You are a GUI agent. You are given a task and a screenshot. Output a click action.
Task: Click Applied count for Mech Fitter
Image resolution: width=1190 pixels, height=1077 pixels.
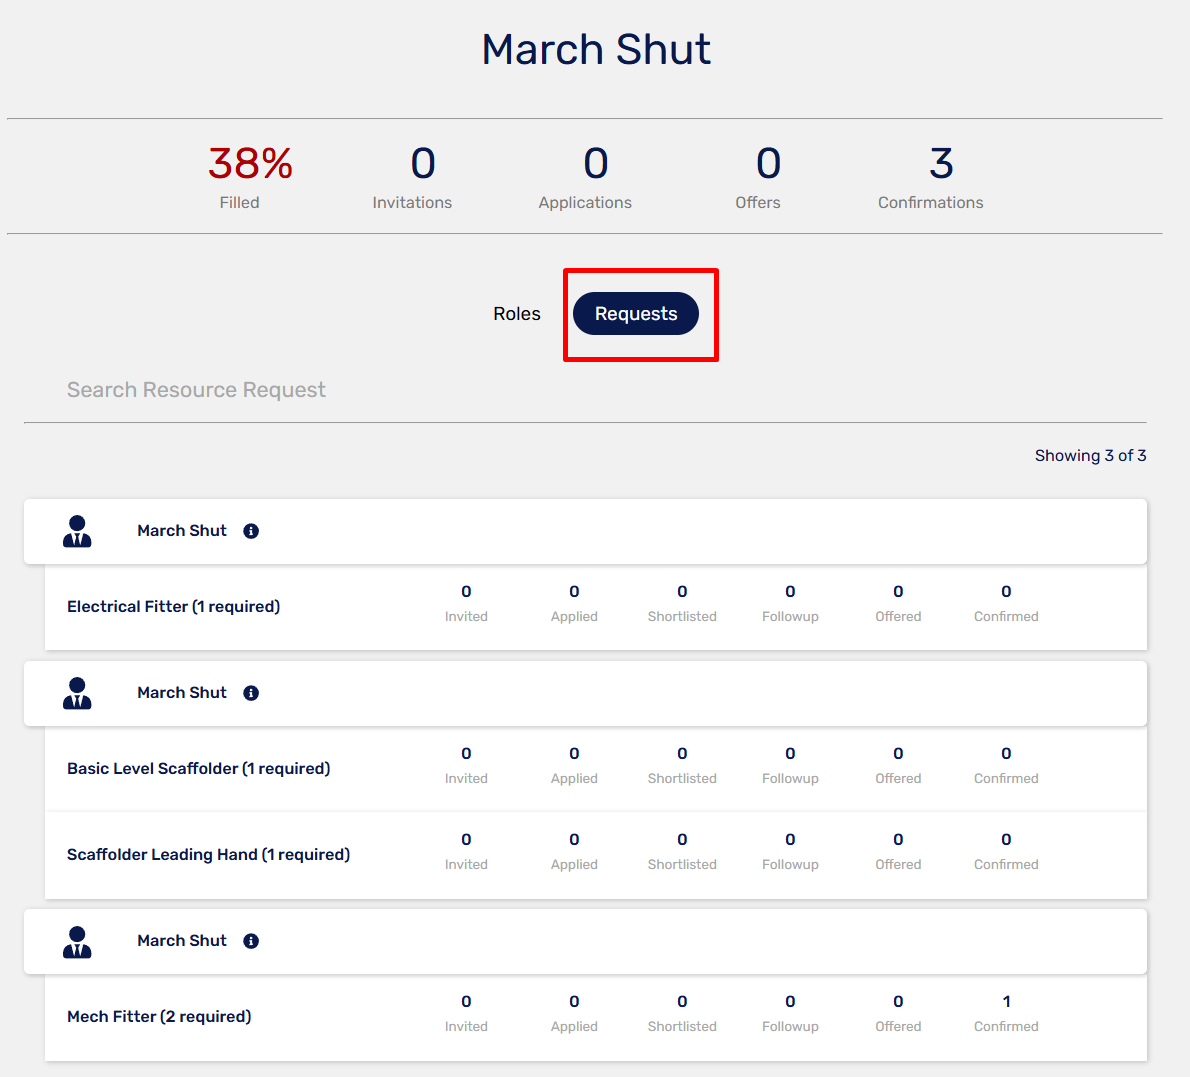(x=575, y=1013)
